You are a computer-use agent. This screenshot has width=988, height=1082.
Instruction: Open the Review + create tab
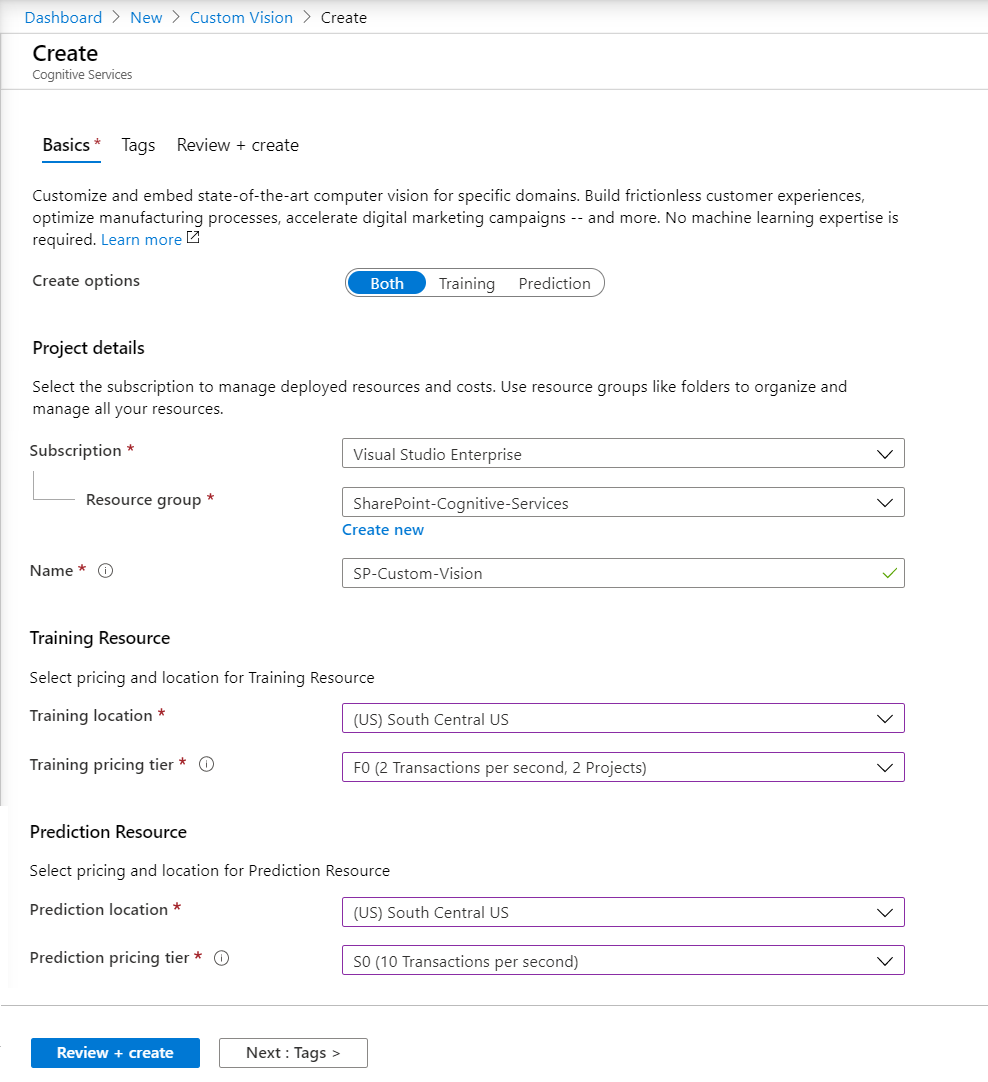[237, 145]
